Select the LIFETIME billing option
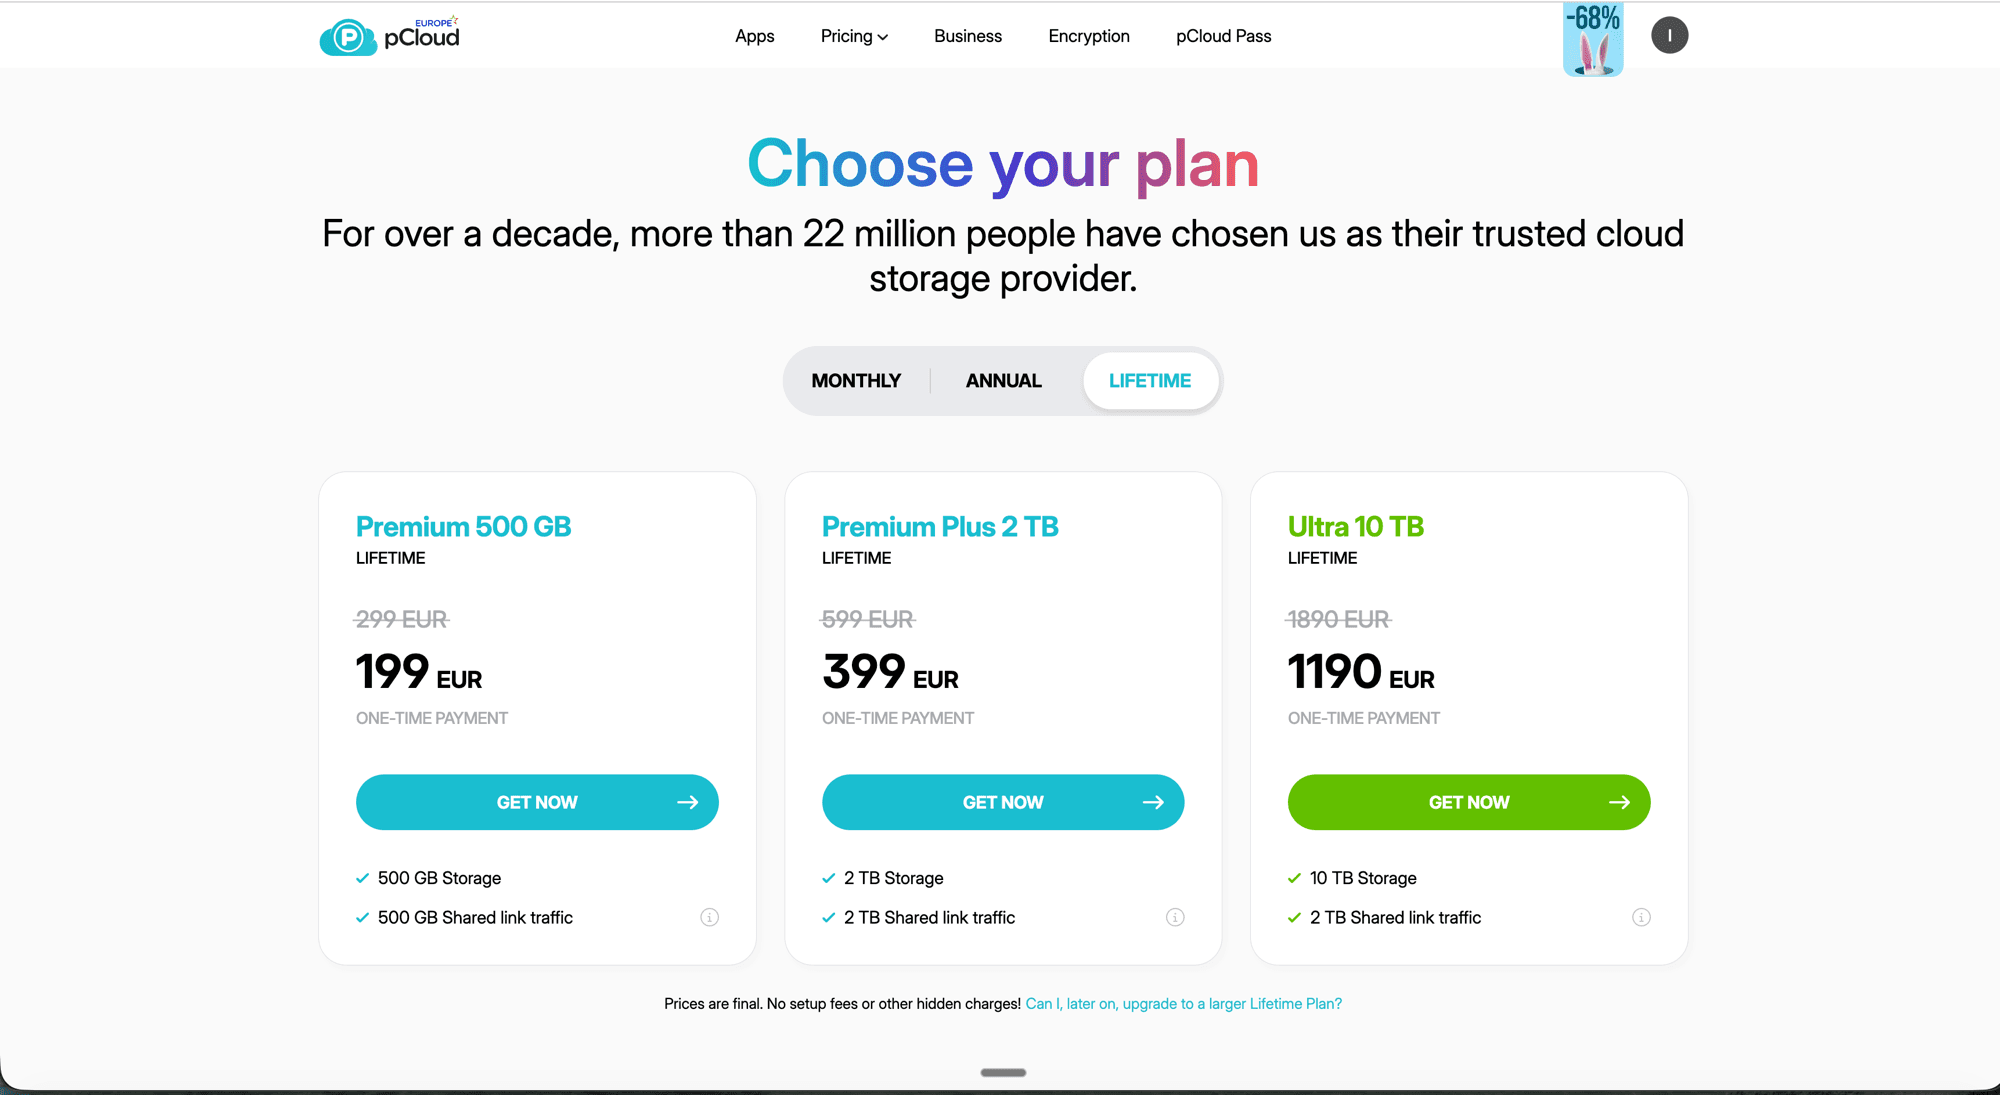The width and height of the screenshot is (2000, 1095). pos(1150,381)
